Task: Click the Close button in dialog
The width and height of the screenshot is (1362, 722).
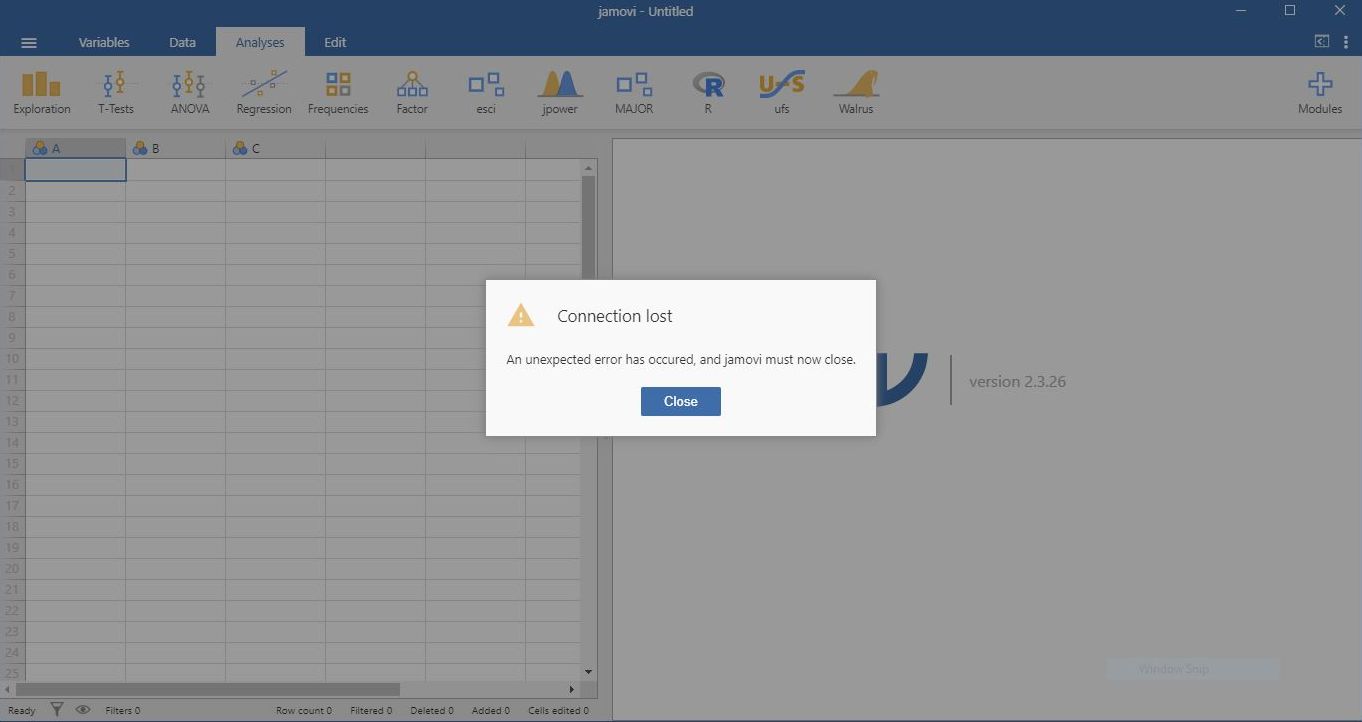Action: tap(680, 401)
